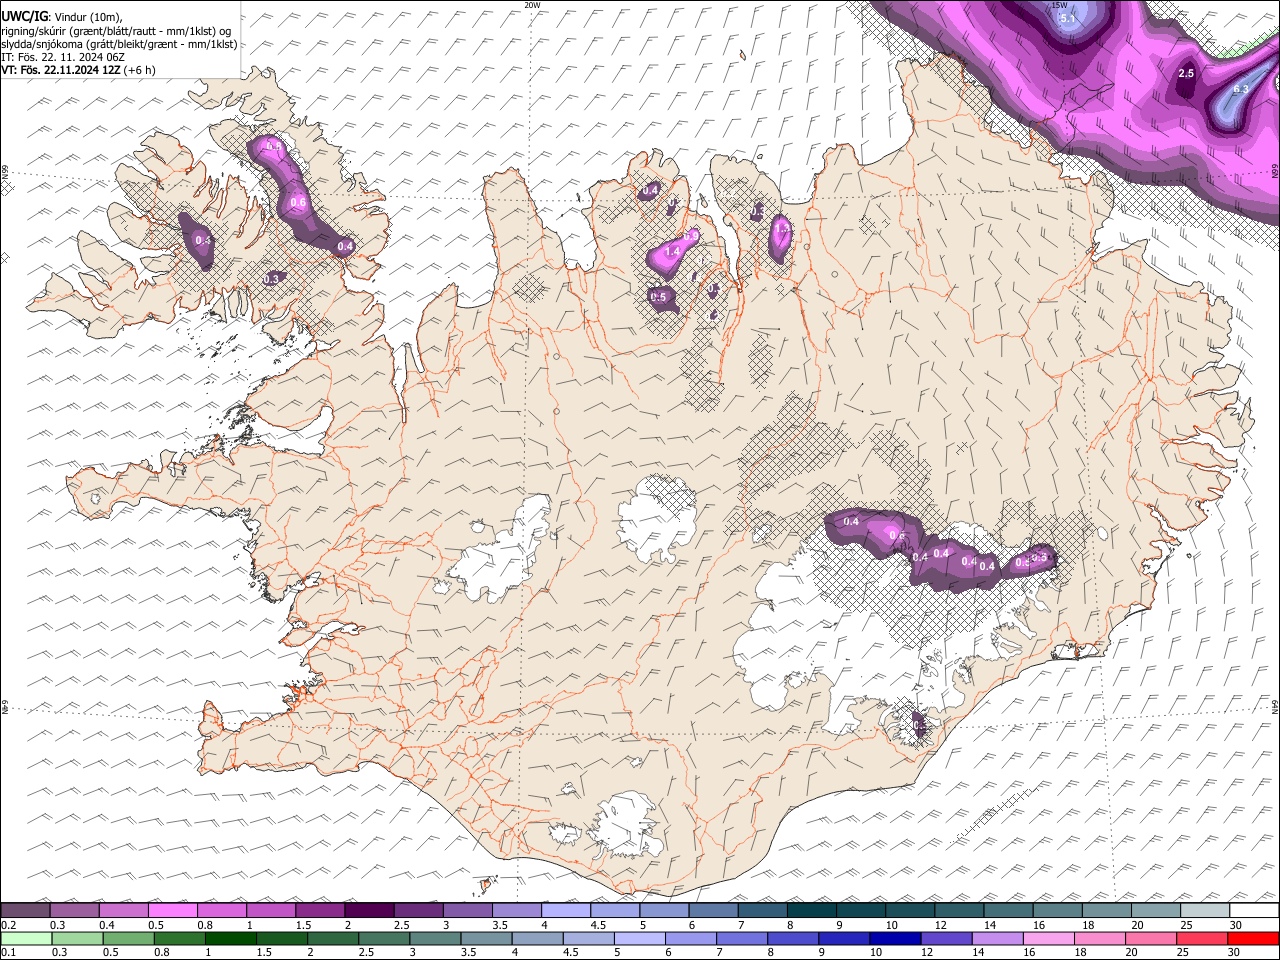Click the 0.2 label on the upper legend
Image resolution: width=1280 pixels, height=960 pixels.
pos(7,925)
